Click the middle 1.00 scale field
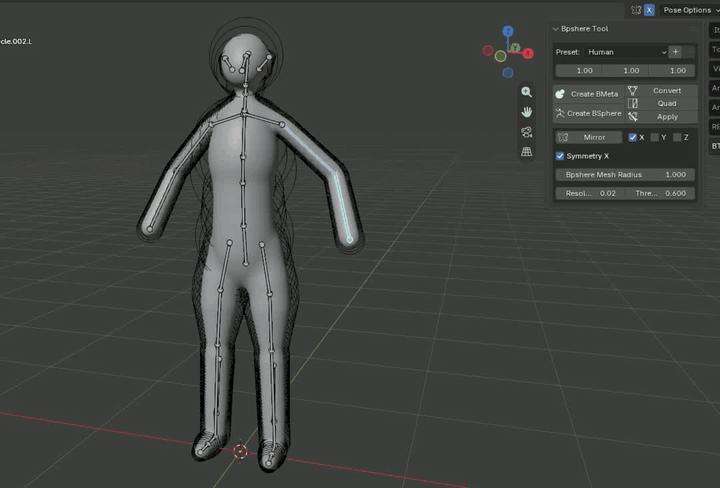Screen dimensions: 720x488 (625, 71)
